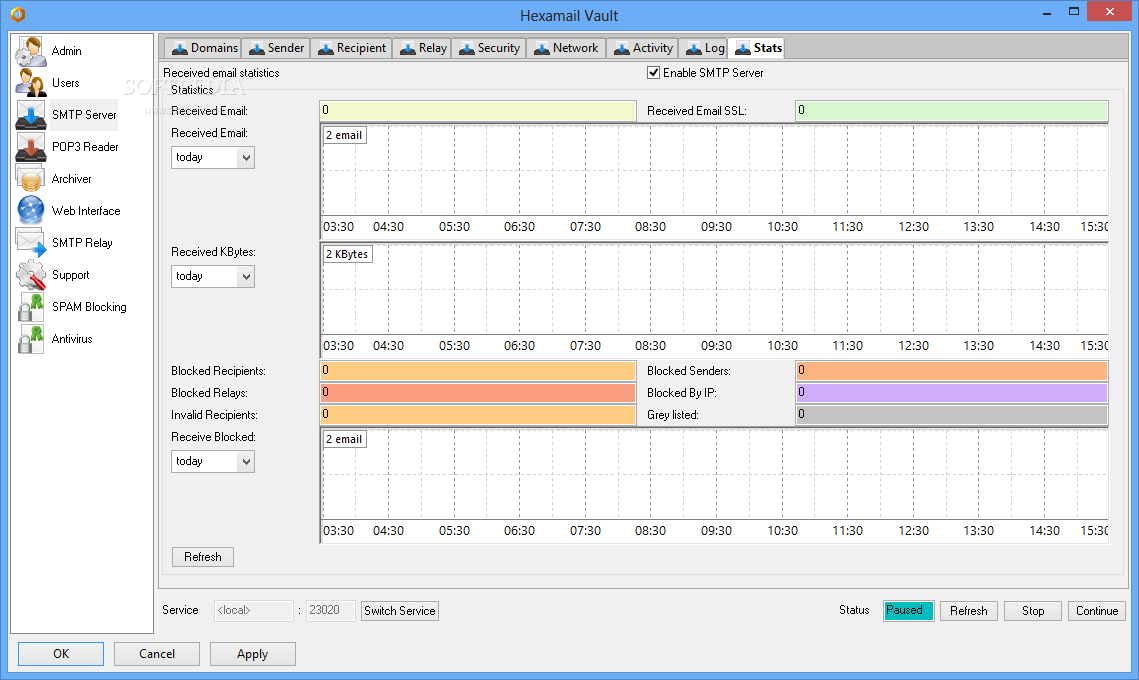The image size is (1139, 680).
Task: Switch to the Log tab
Action: coord(702,48)
